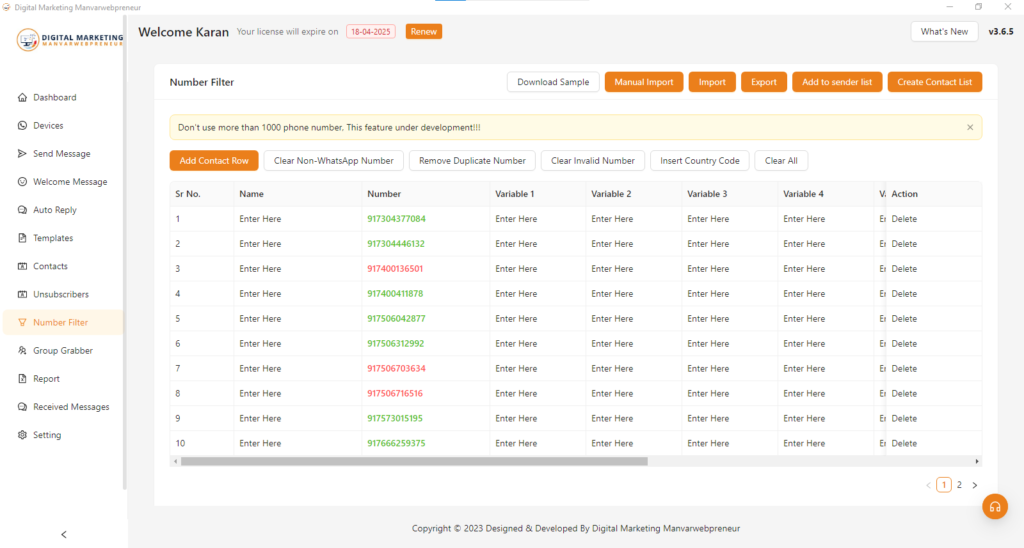Screen dimensions: 1024x548
Task: Delete row 3 using its Delete link
Action: tap(904, 269)
